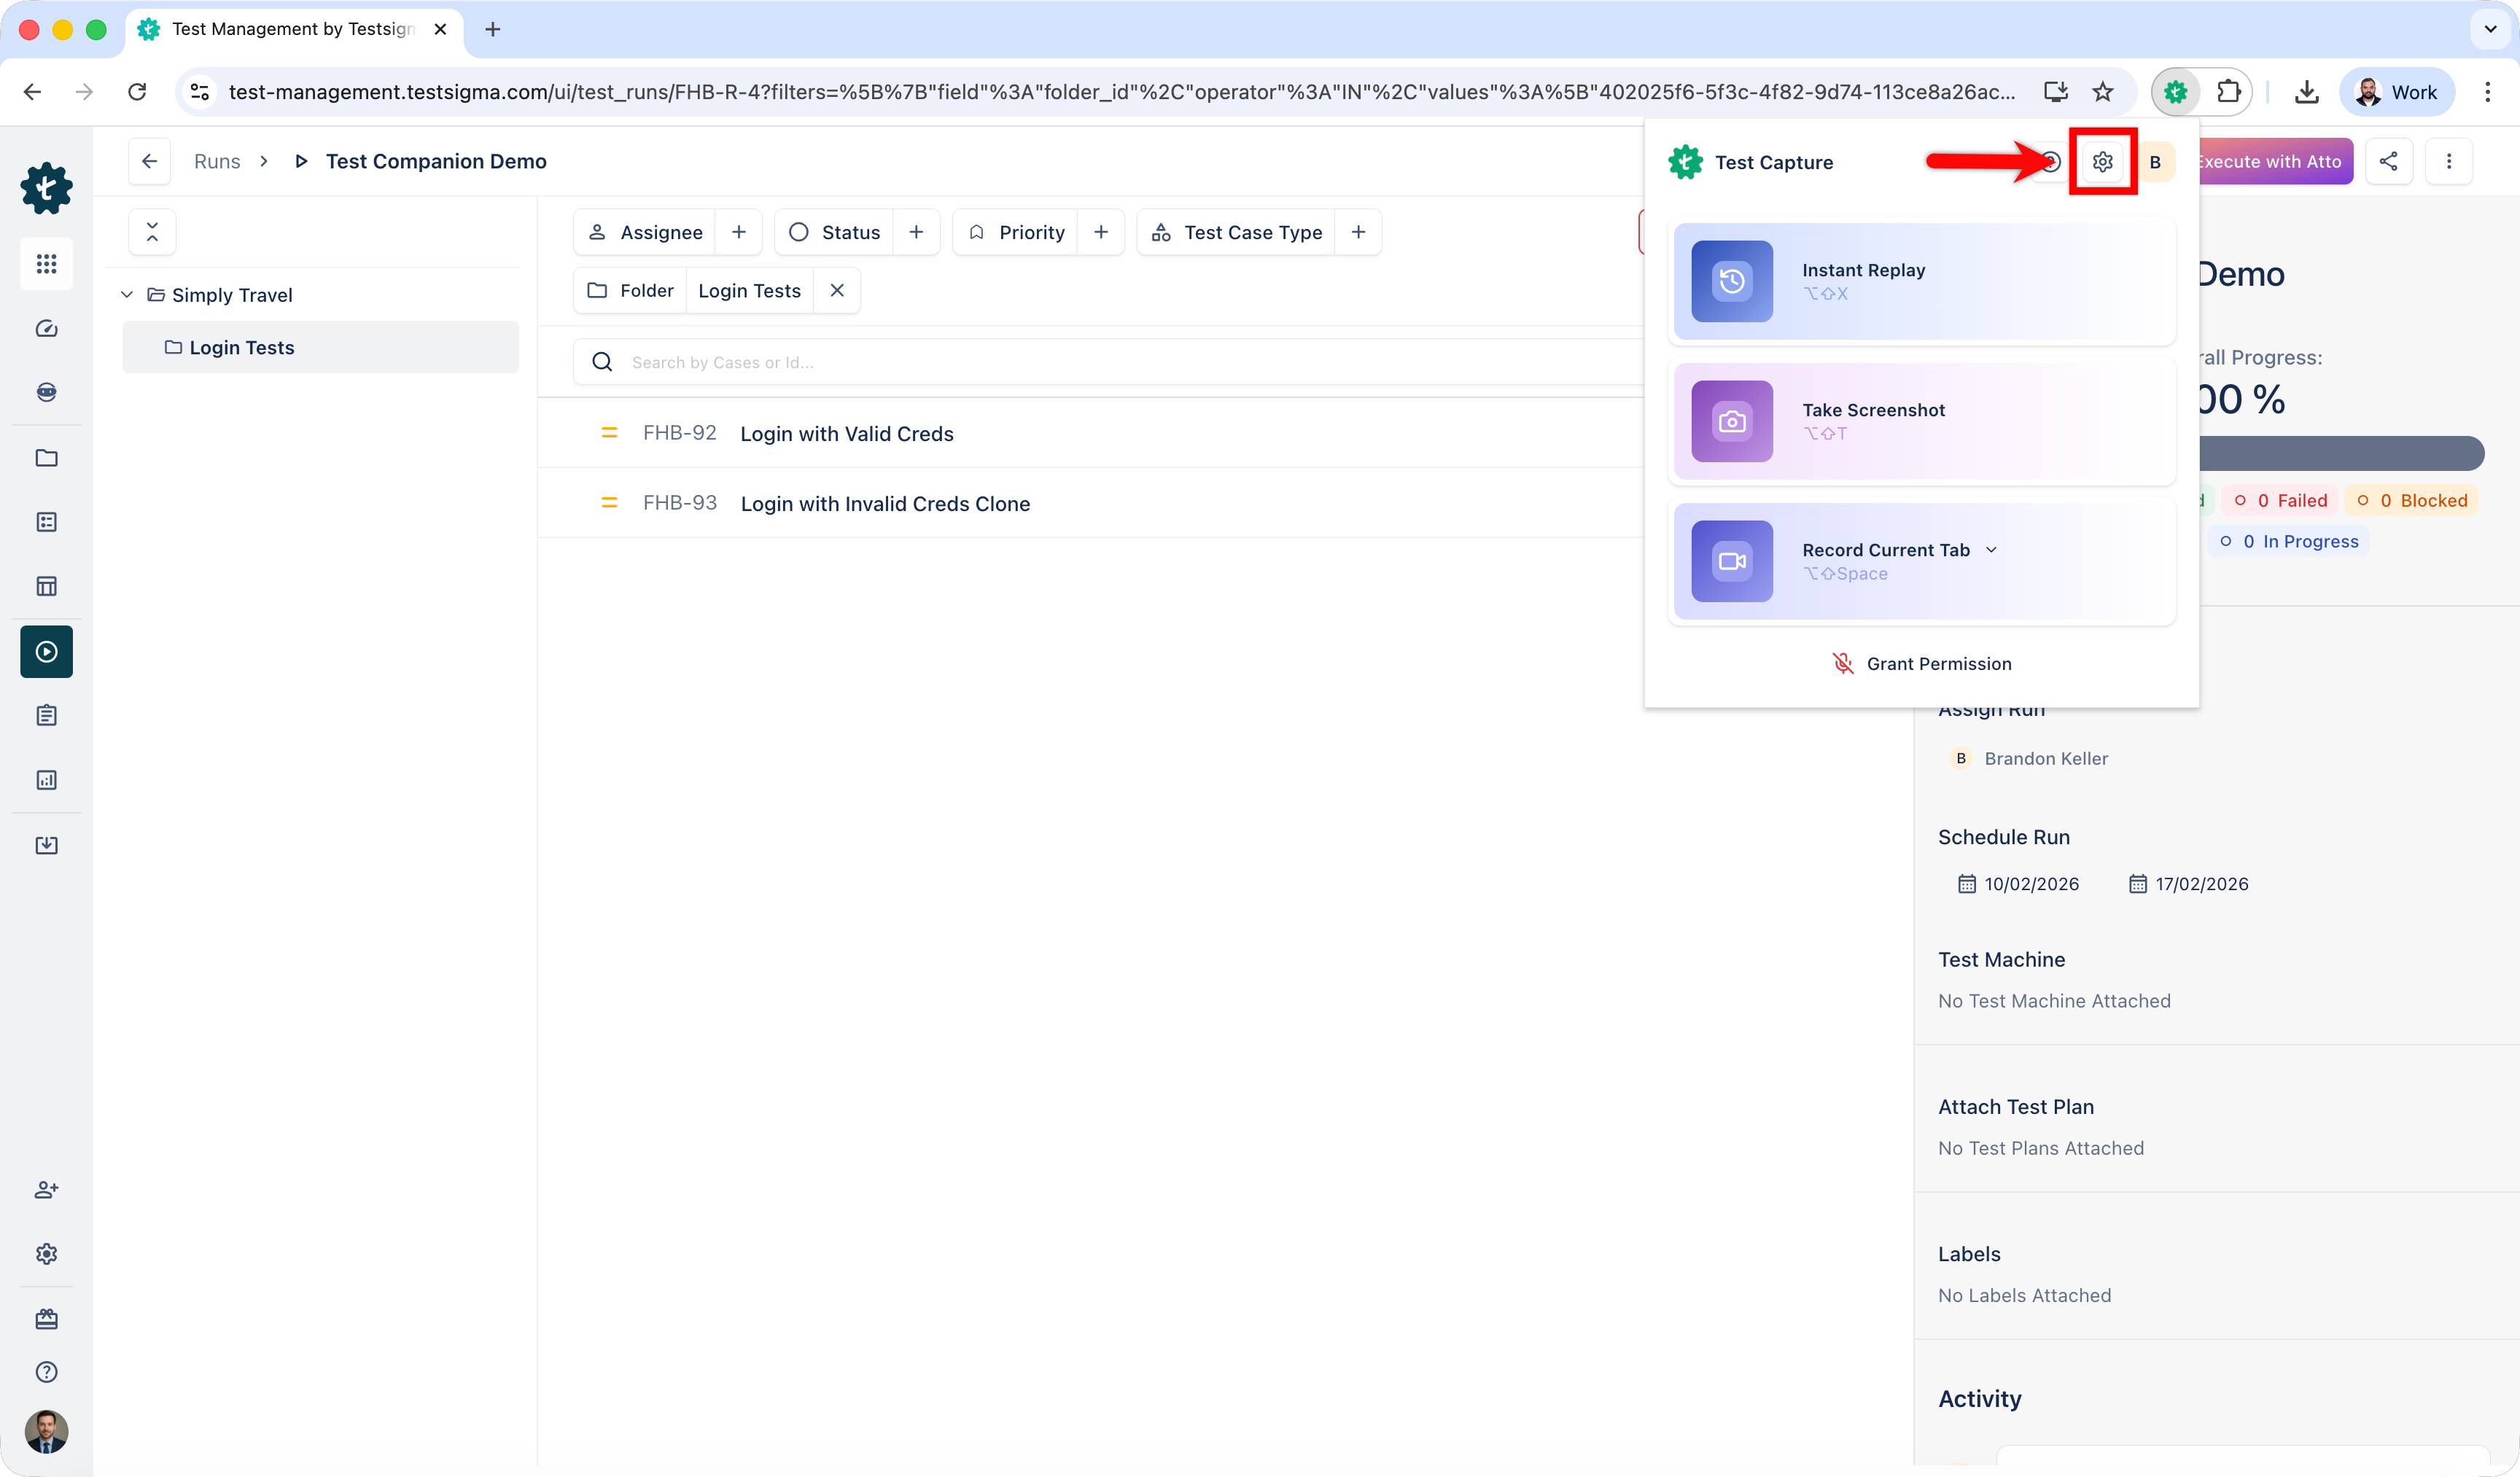Click the Instant Replay icon
Screen dimensions: 2520x1477
(x=1731, y=281)
